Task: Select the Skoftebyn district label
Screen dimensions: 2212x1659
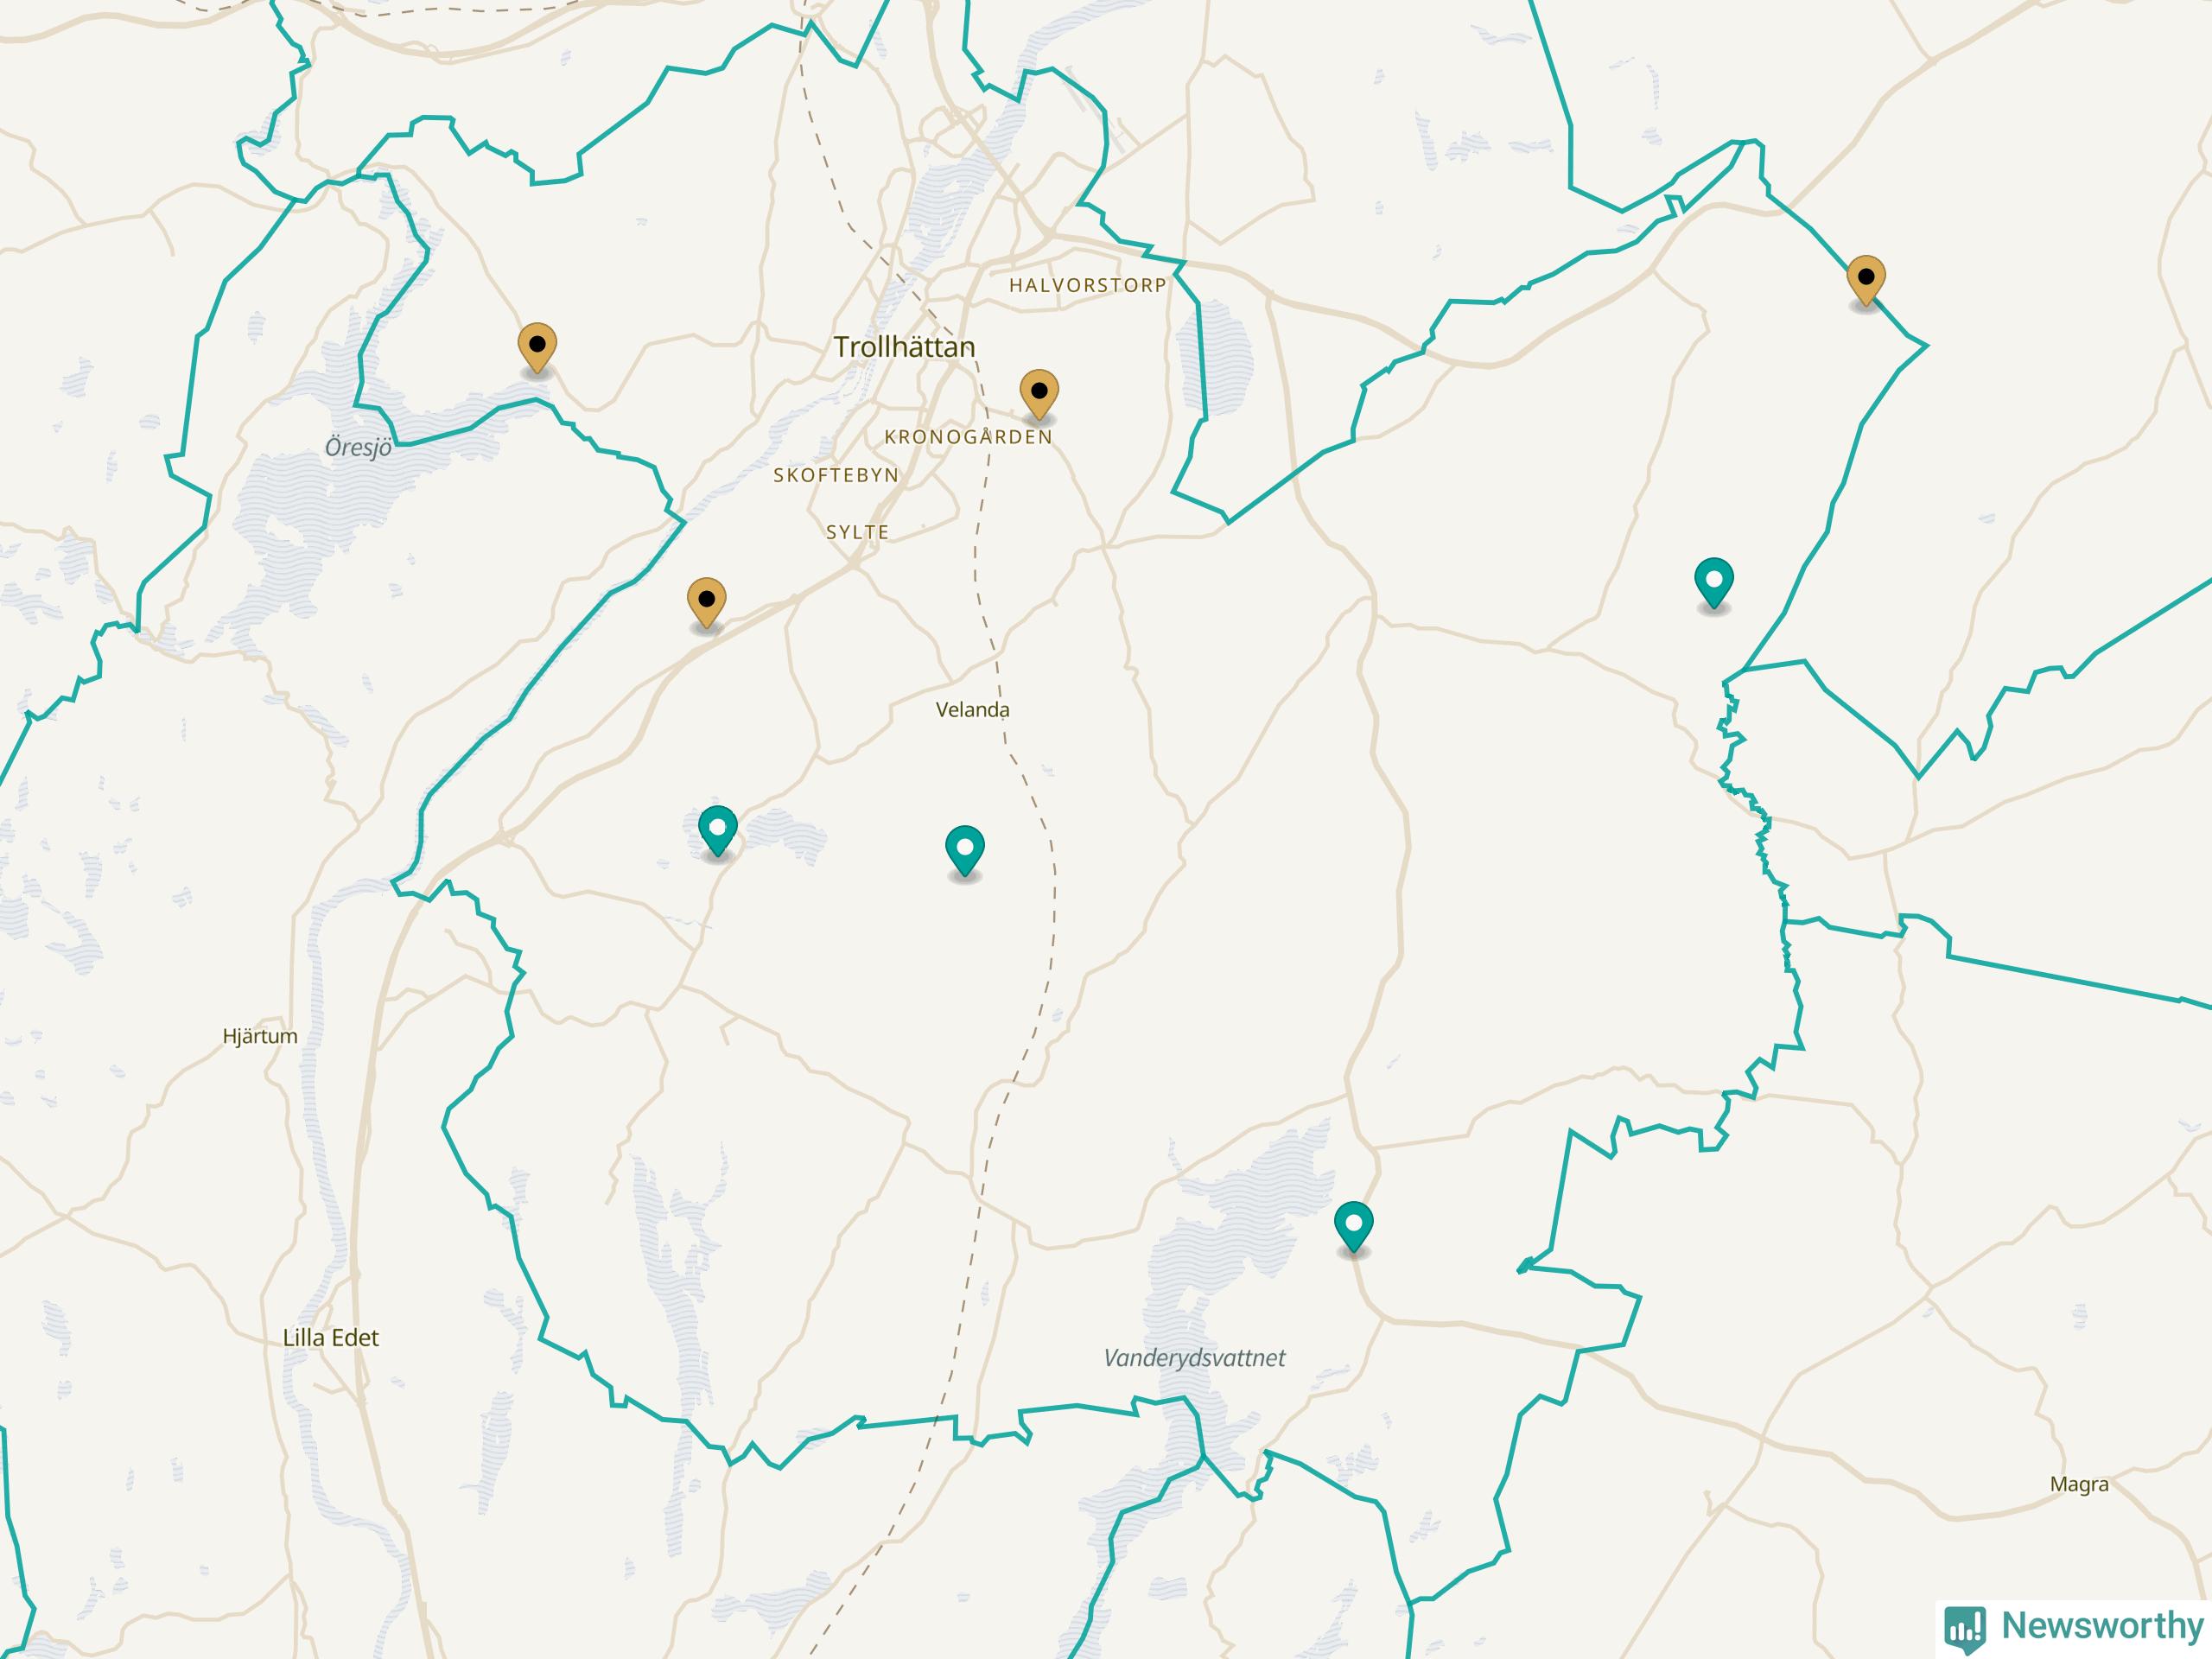Action: pos(836,475)
